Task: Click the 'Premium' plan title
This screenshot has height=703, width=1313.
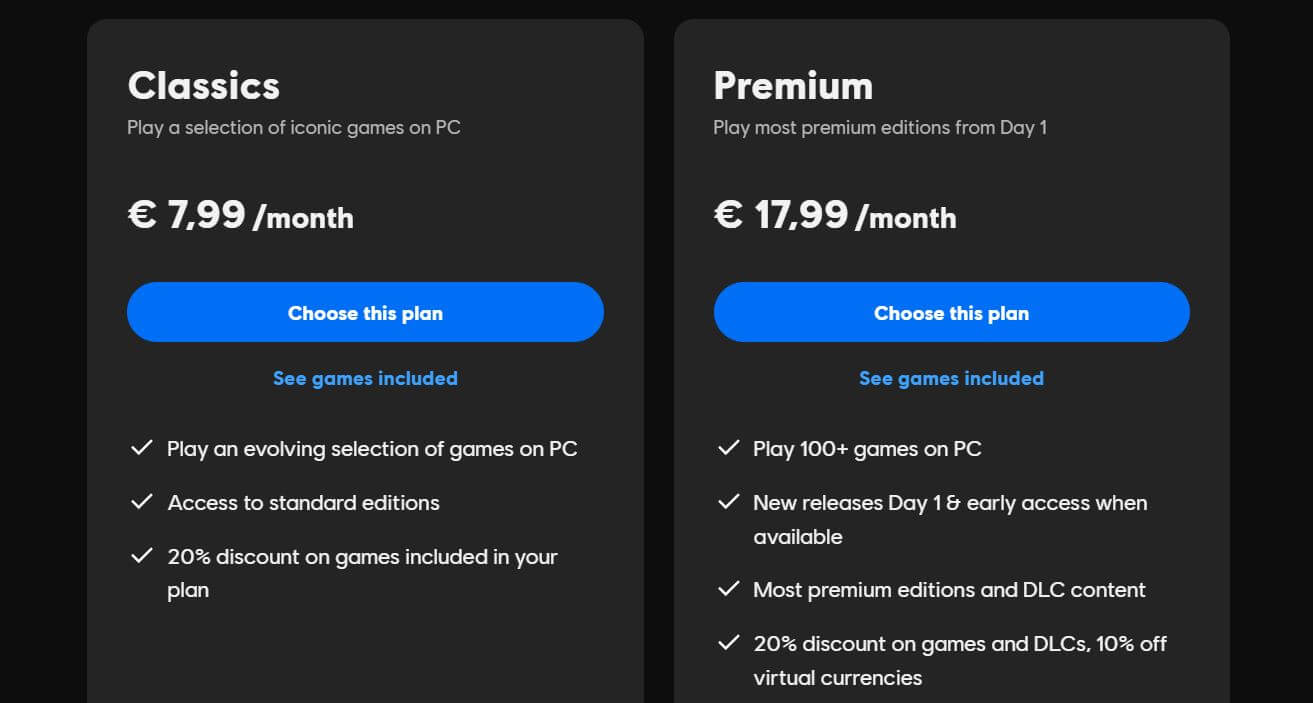Action: tap(793, 86)
